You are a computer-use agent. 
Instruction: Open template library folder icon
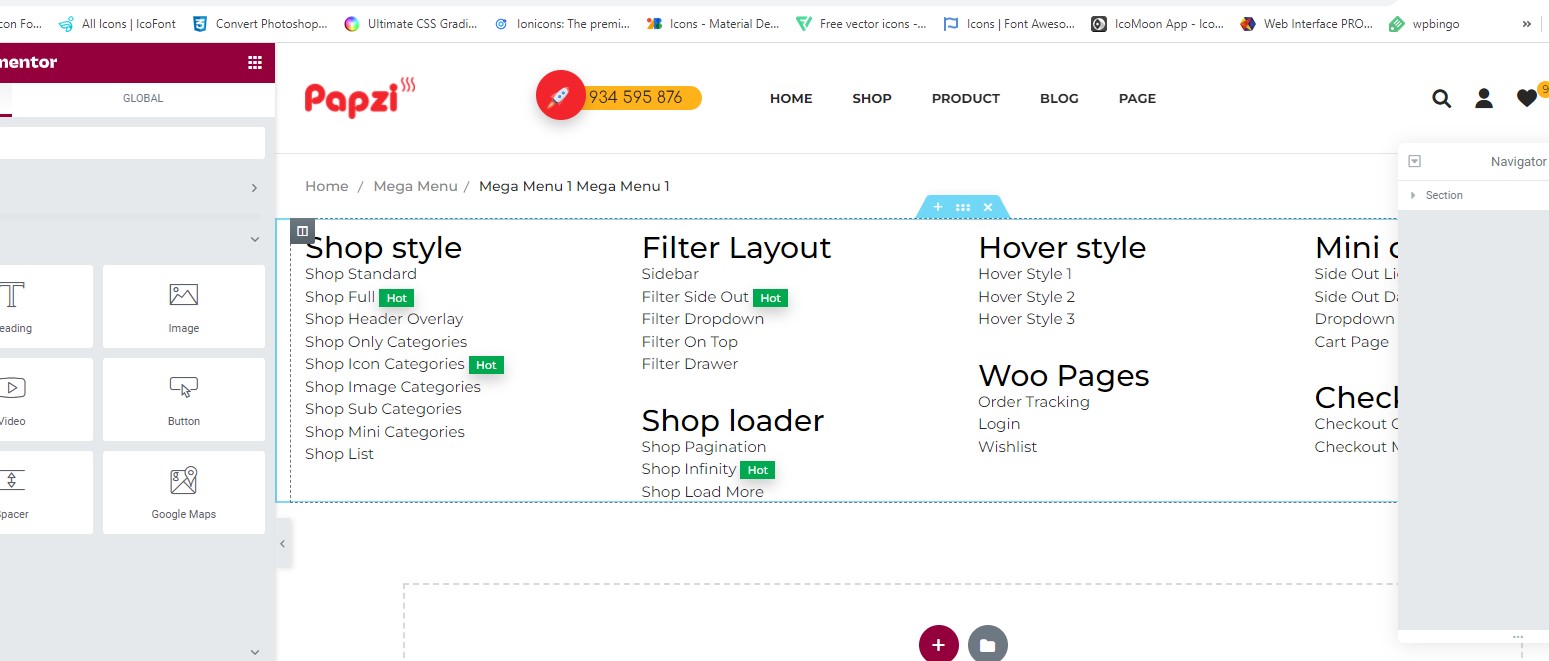tap(987, 645)
